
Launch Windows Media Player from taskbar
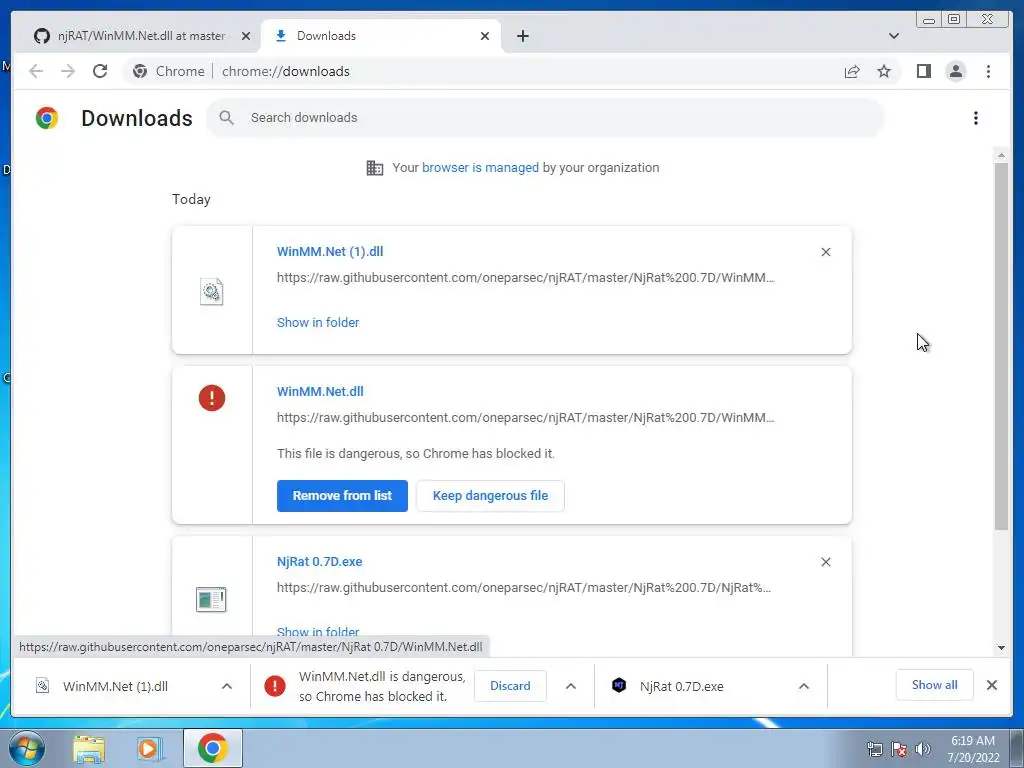coord(150,749)
